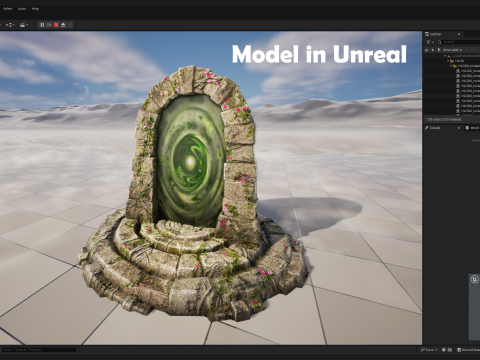
Task: Click the actors count status text
Action: (444, 119)
